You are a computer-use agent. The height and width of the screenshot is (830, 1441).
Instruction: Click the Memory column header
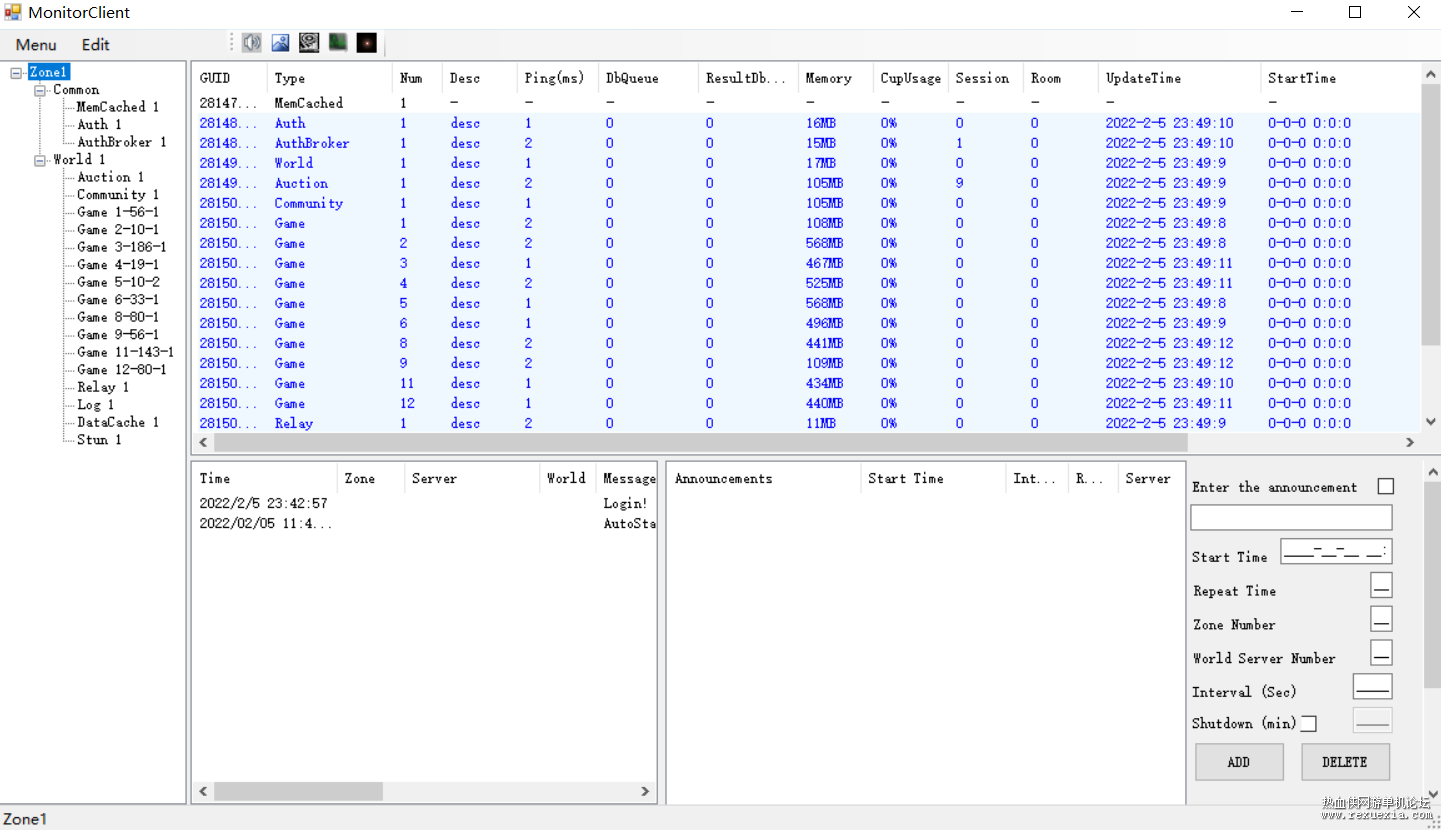coord(836,78)
